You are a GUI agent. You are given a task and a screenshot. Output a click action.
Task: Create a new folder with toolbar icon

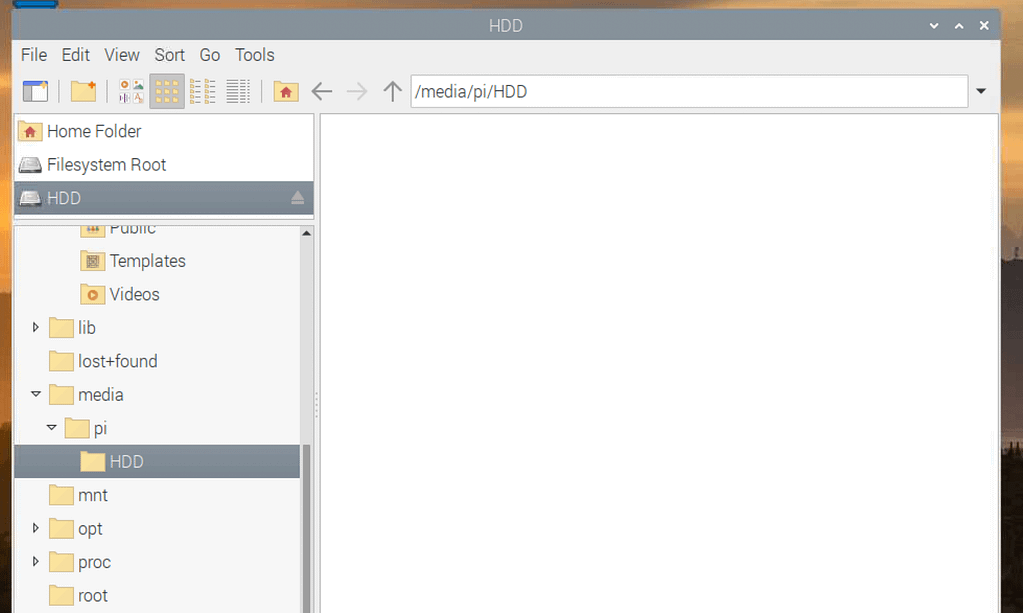(84, 91)
